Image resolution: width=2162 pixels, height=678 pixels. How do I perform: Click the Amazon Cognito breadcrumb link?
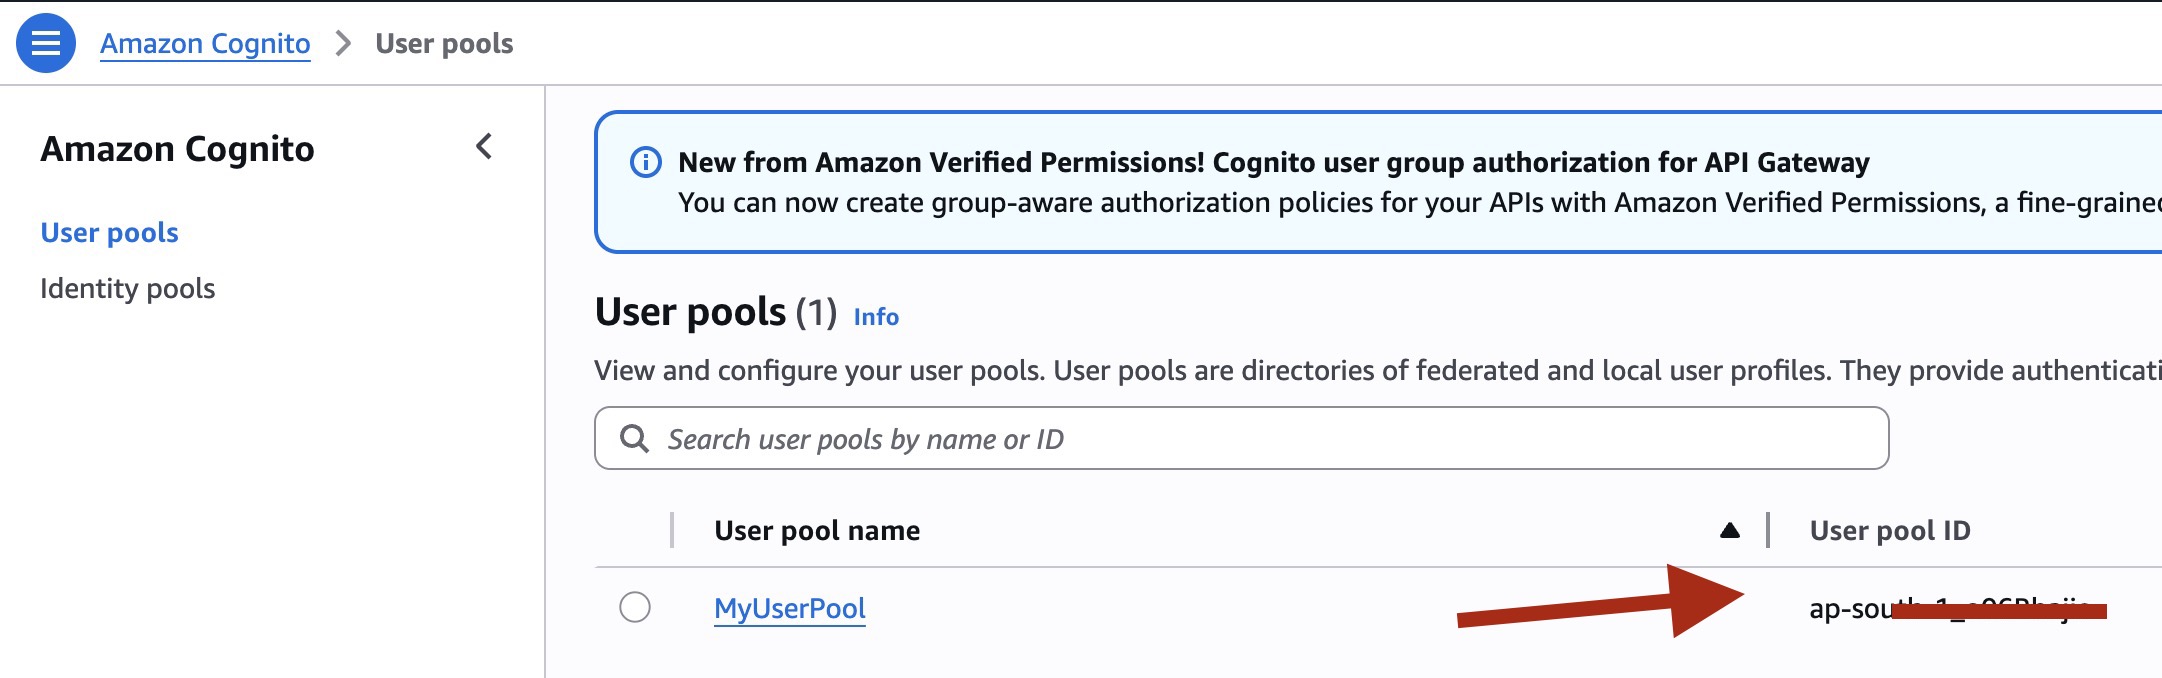click(x=205, y=43)
